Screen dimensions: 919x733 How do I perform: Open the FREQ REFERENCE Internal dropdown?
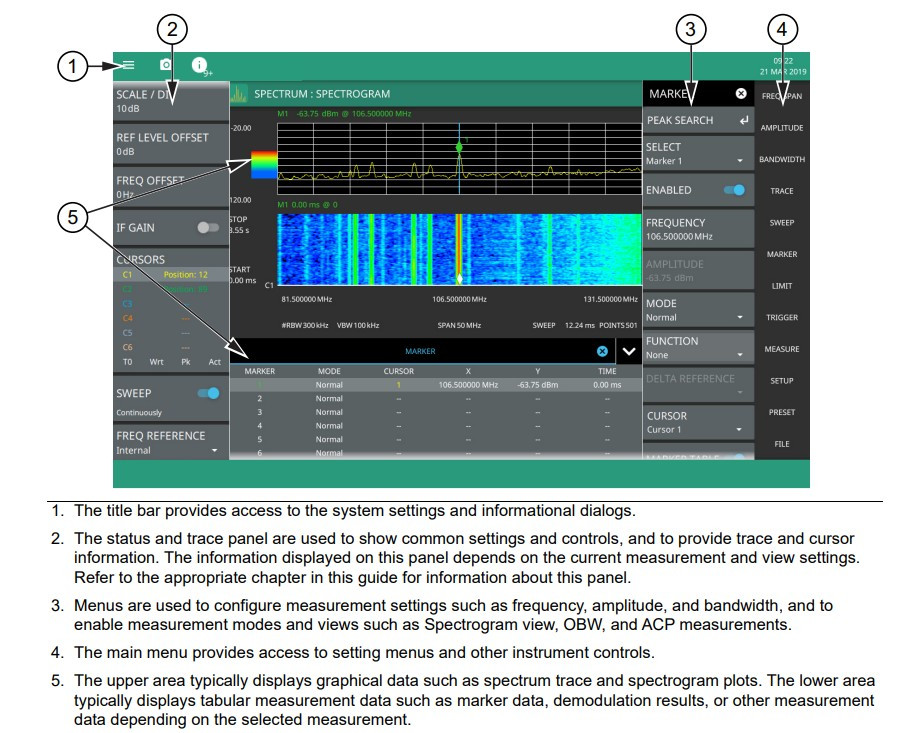tap(171, 442)
